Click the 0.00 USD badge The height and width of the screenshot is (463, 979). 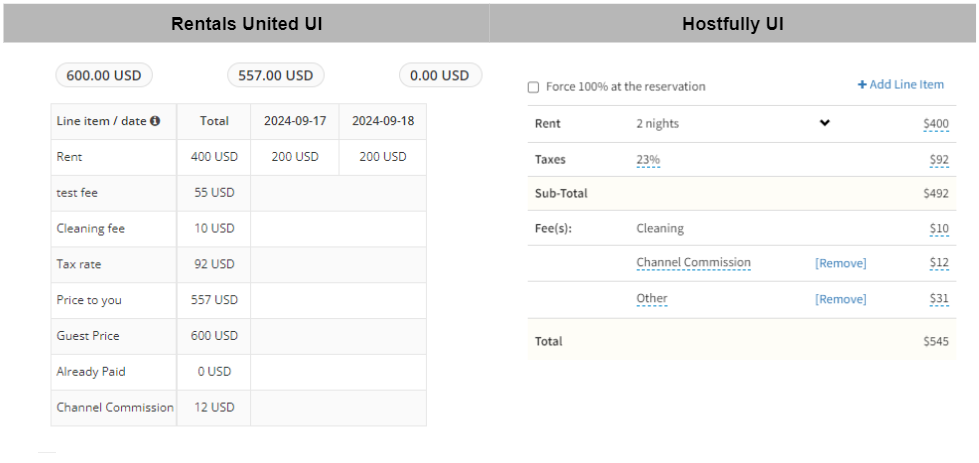[x=440, y=75]
